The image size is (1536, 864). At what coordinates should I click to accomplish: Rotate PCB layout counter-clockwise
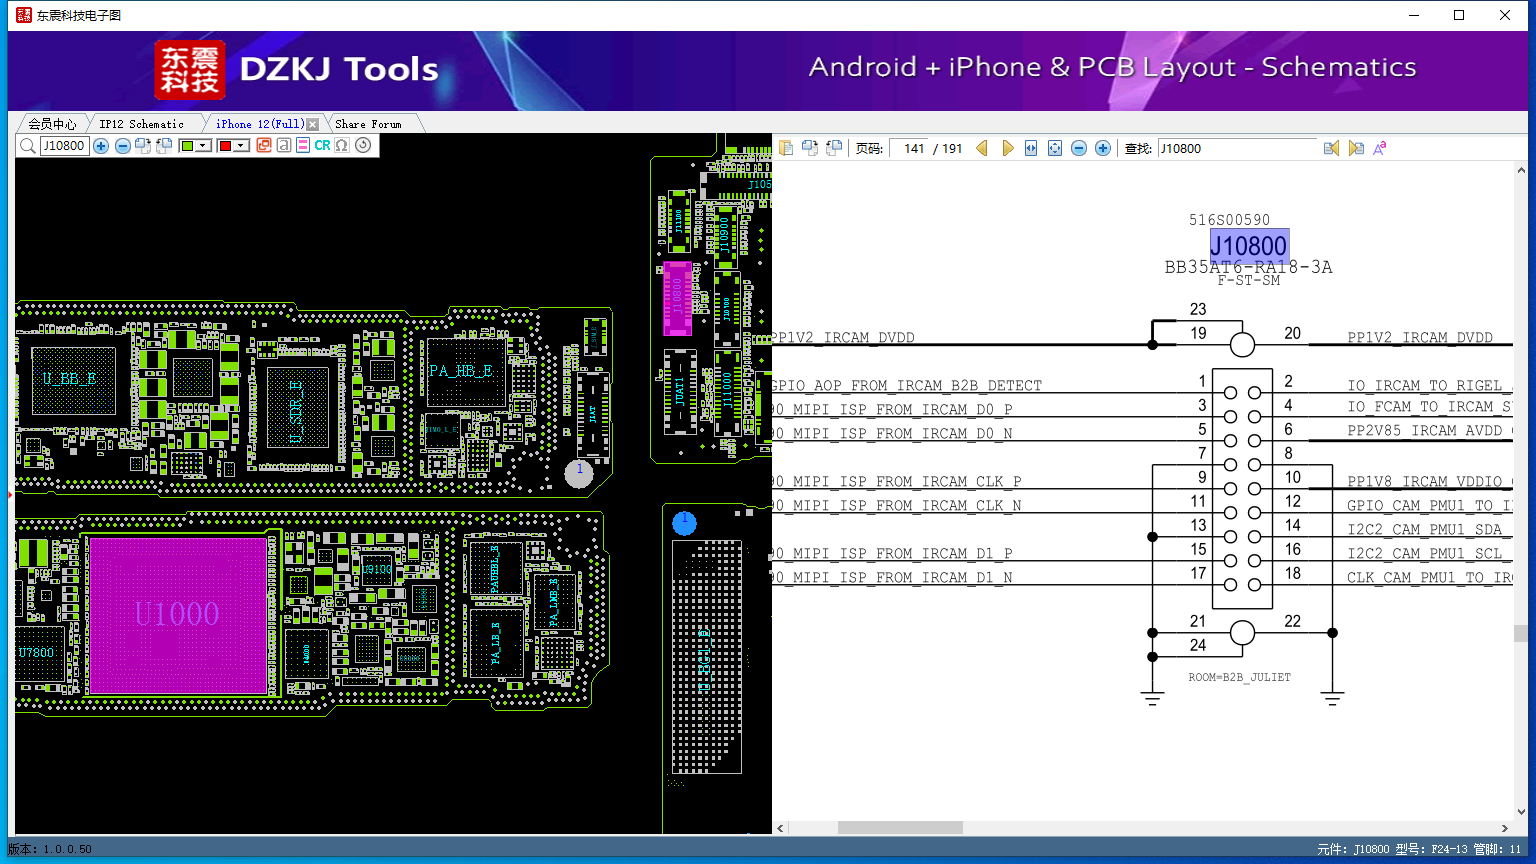point(164,146)
